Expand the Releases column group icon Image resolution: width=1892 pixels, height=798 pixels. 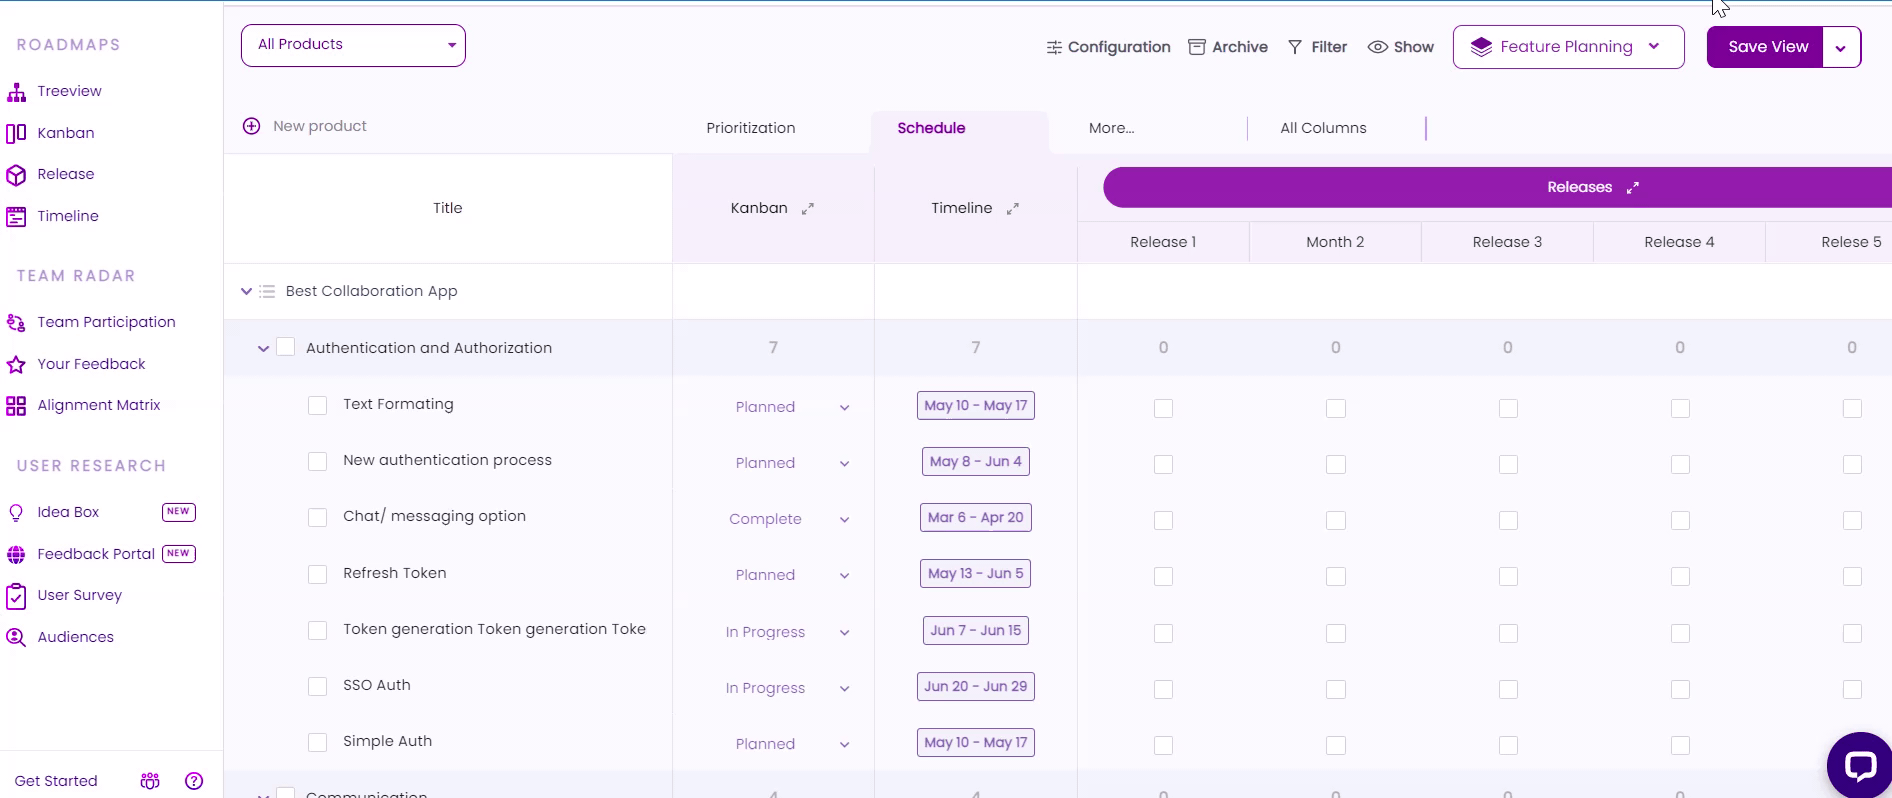(1633, 188)
